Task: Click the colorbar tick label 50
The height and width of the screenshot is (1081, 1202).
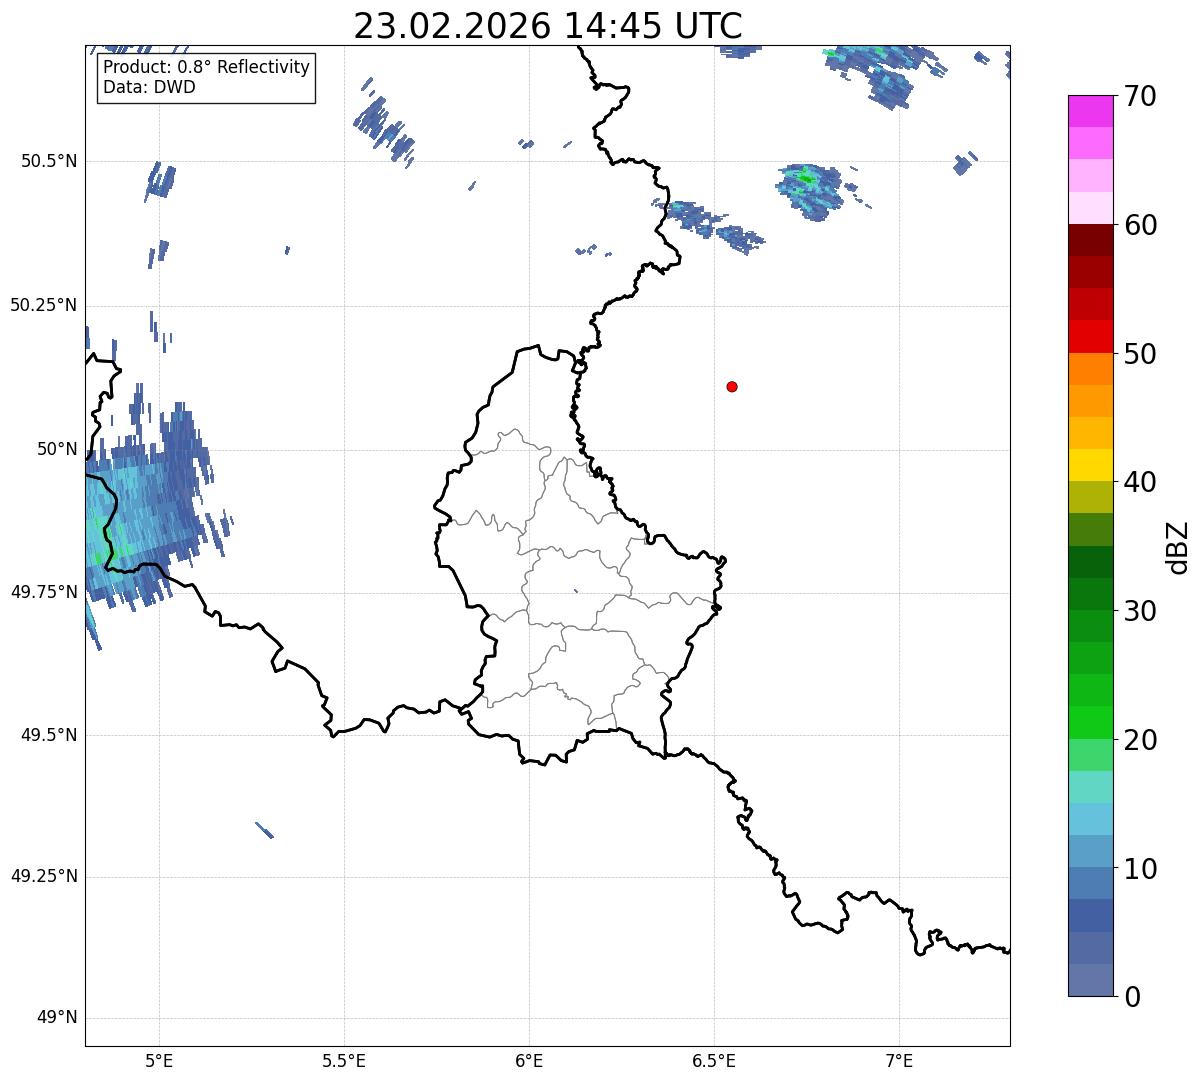Action: pos(1140,354)
